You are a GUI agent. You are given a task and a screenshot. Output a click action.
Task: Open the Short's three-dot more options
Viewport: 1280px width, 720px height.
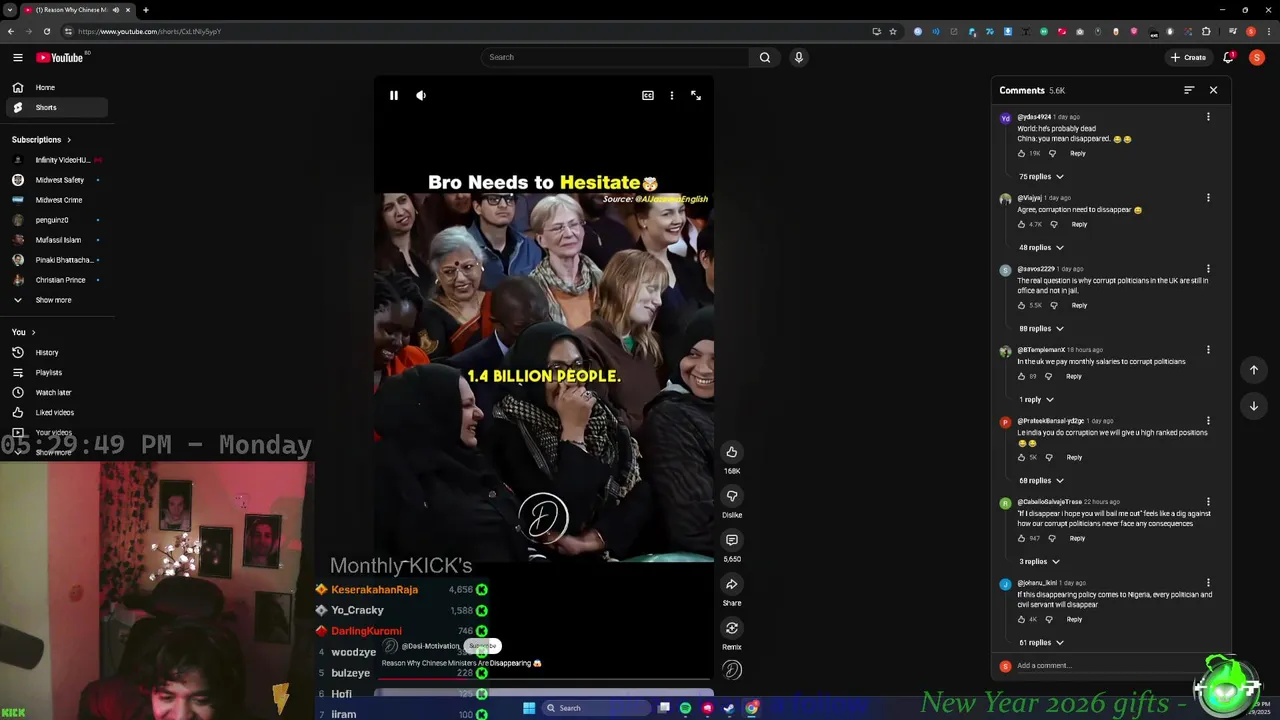[x=672, y=96]
